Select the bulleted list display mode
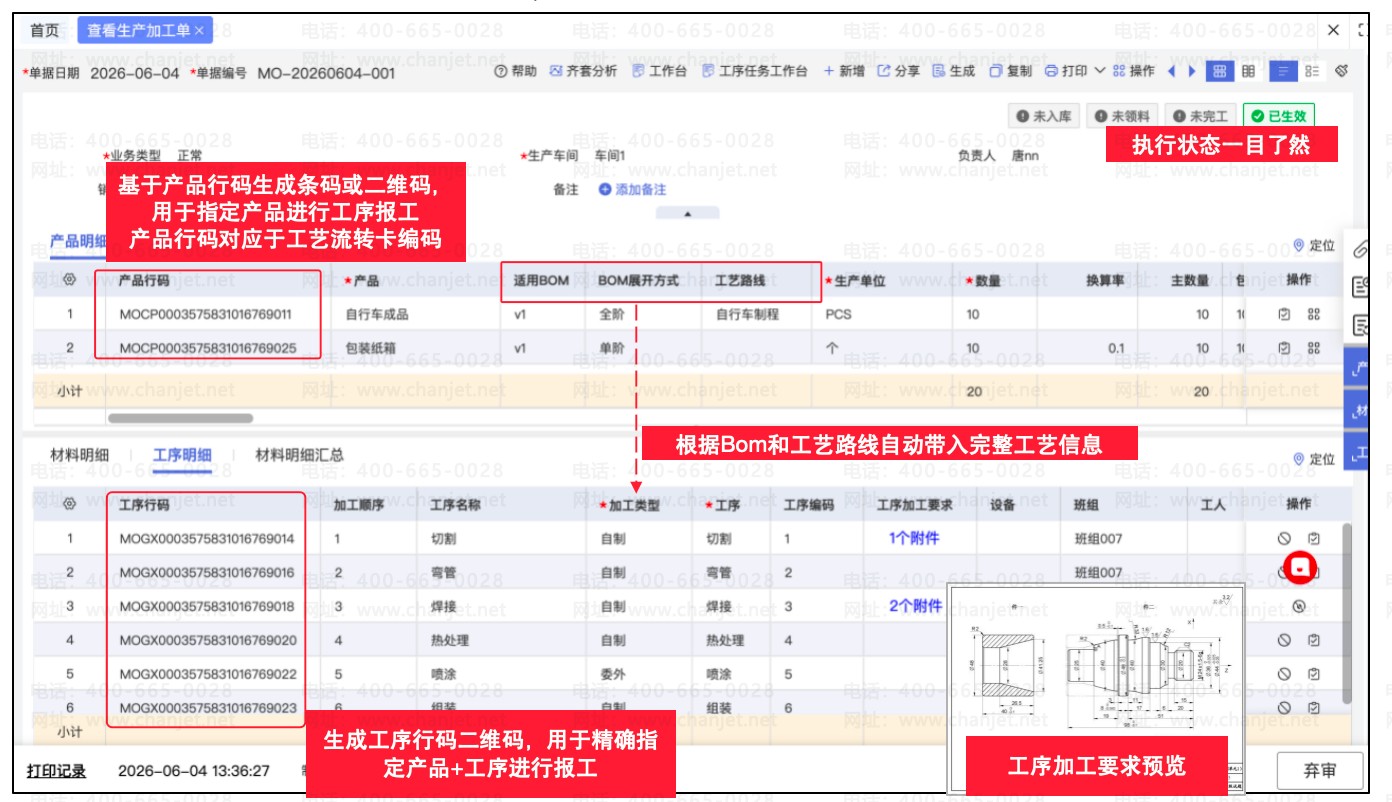 (x=1311, y=72)
